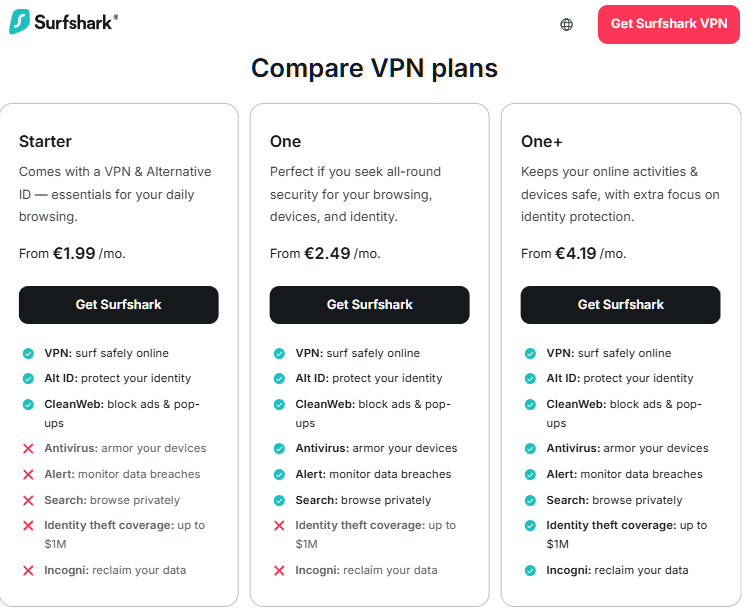750x615 pixels.
Task: Click Starter plan's VPN checkmark icon
Action: (x=27, y=353)
